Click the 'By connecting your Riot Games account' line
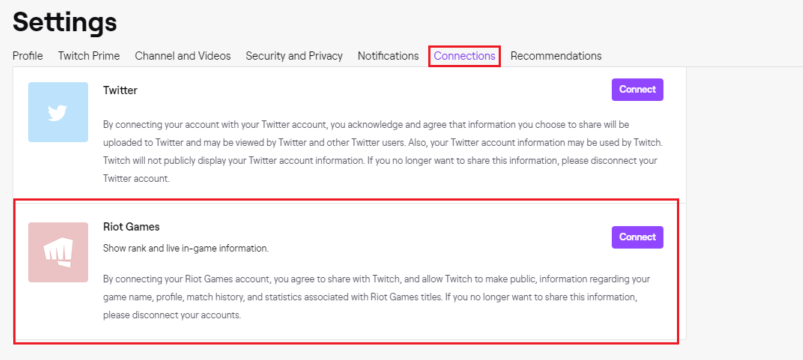Image resolution: width=803 pixels, height=360 pixels. 376,280
